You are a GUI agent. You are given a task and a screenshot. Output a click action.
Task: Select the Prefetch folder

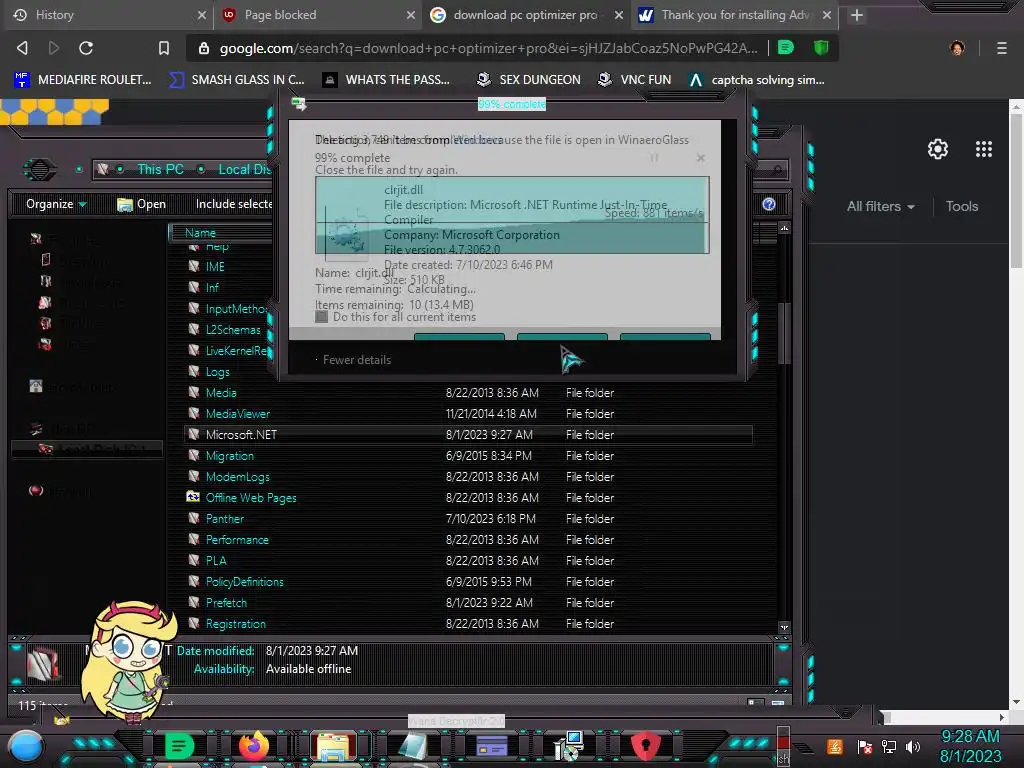226,603
